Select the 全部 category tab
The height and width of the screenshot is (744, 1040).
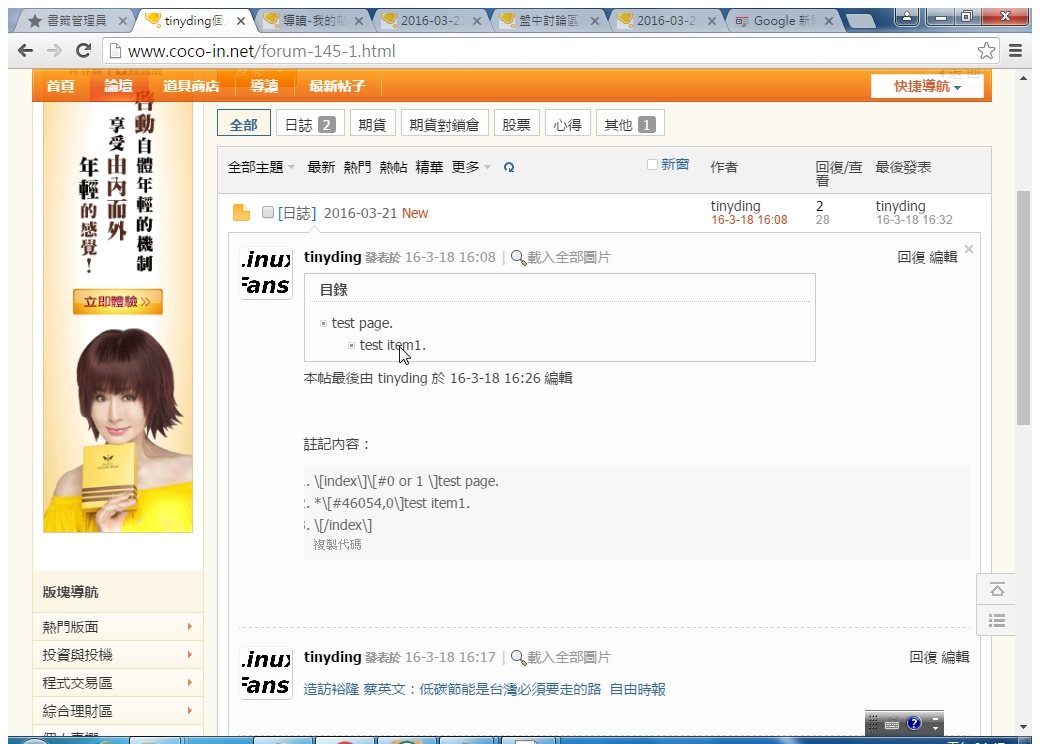point(243,125)
